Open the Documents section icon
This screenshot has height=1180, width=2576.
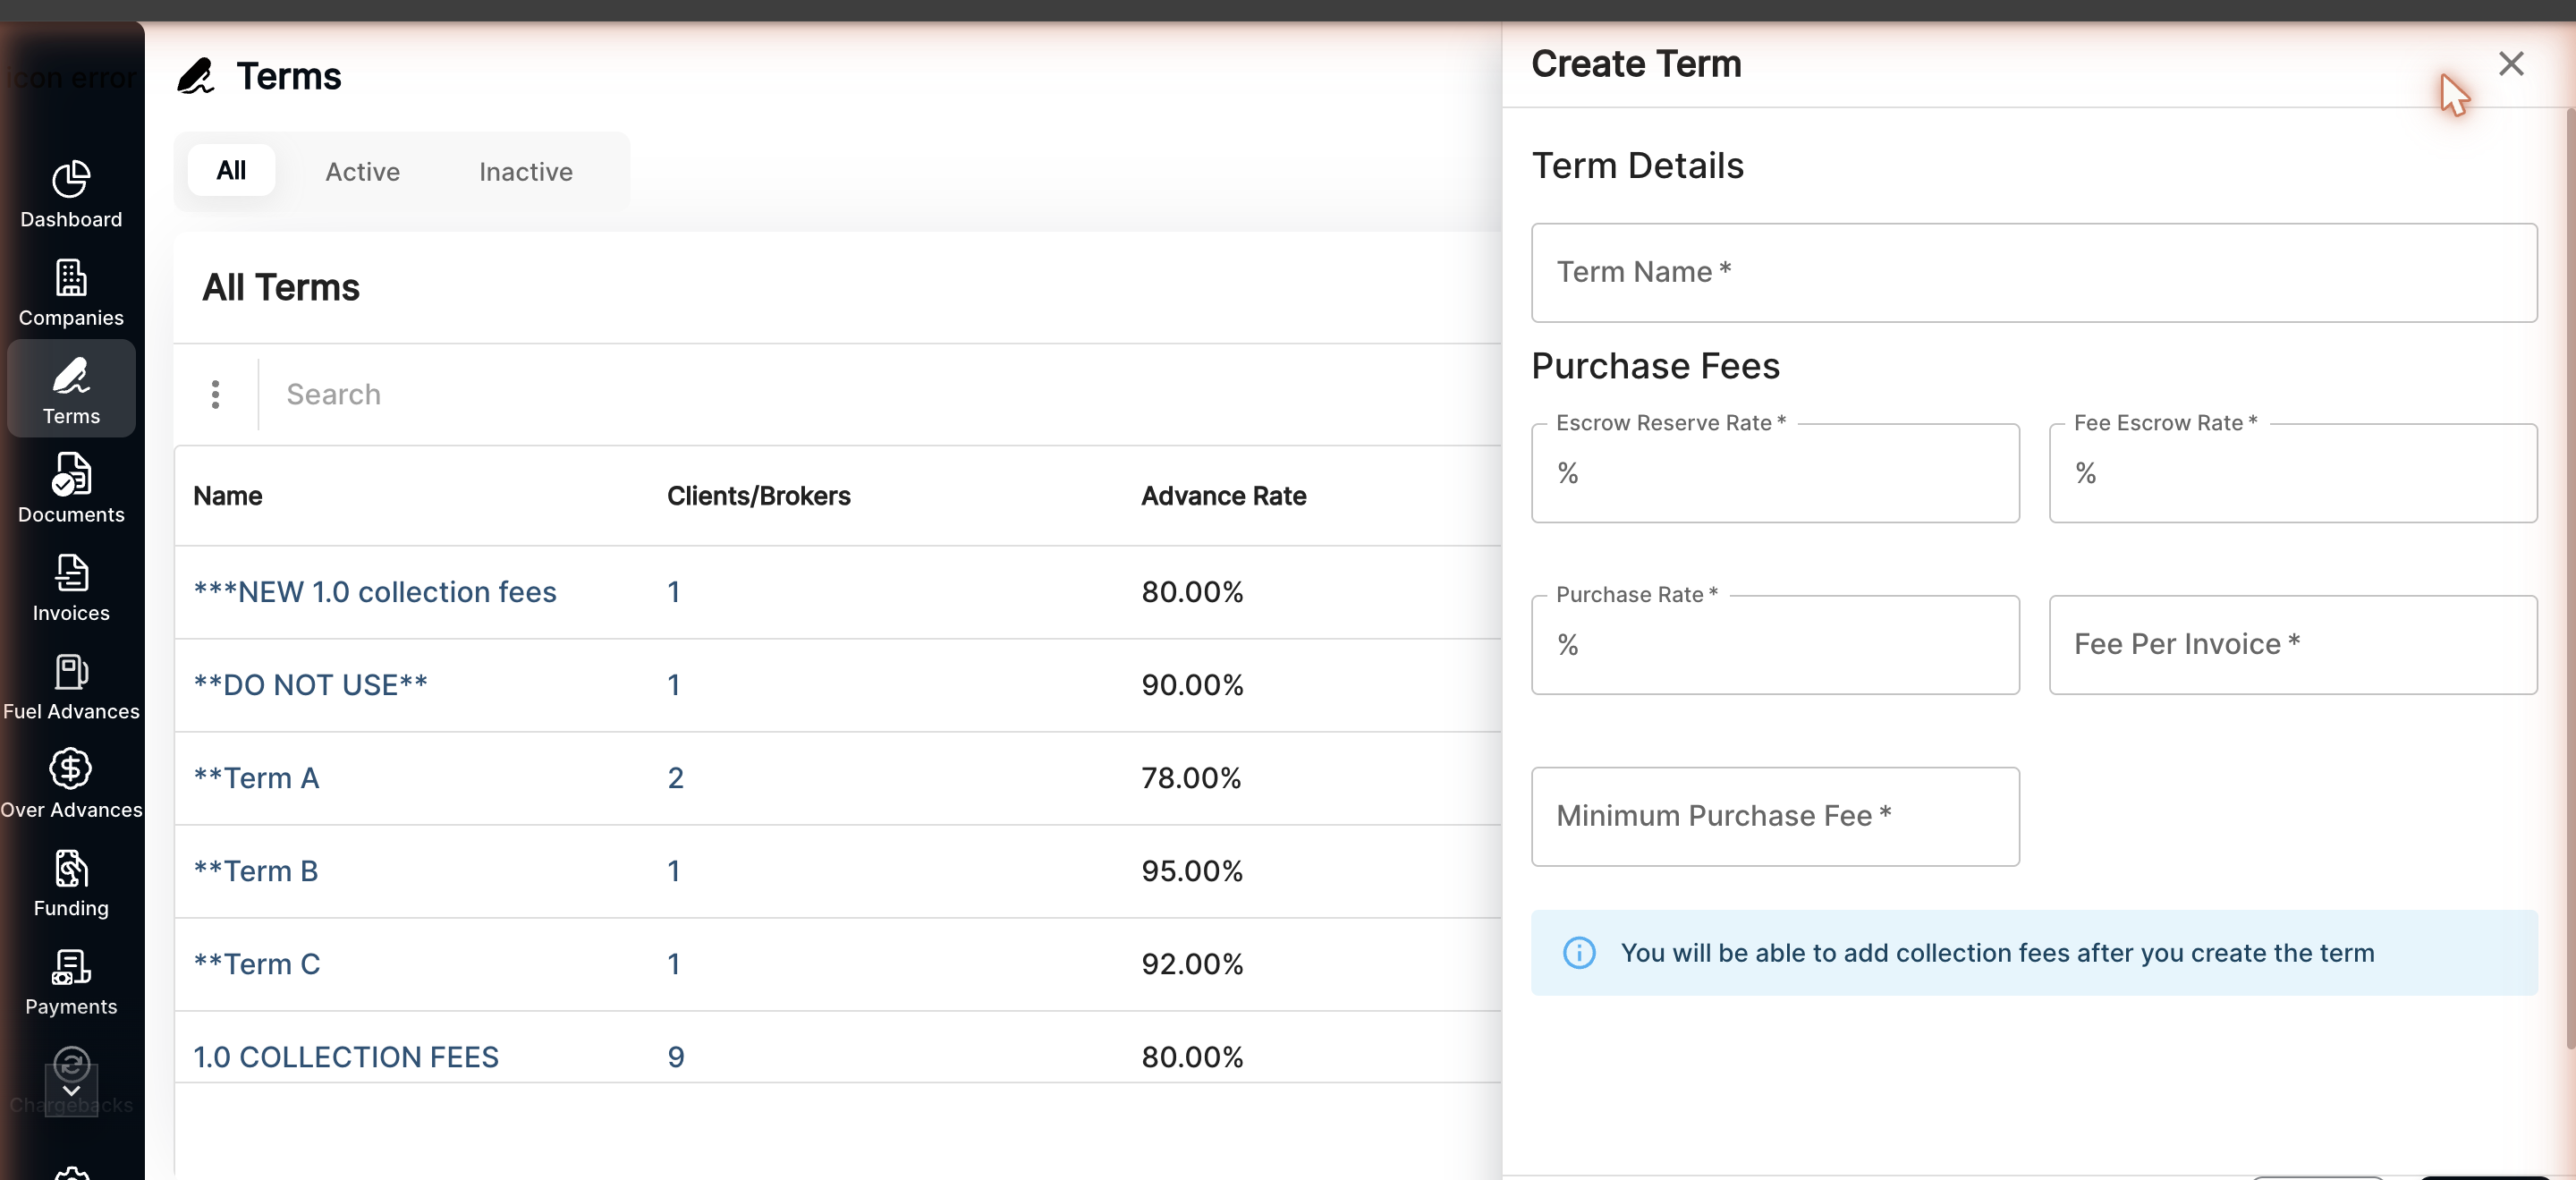tap(71, 475)
